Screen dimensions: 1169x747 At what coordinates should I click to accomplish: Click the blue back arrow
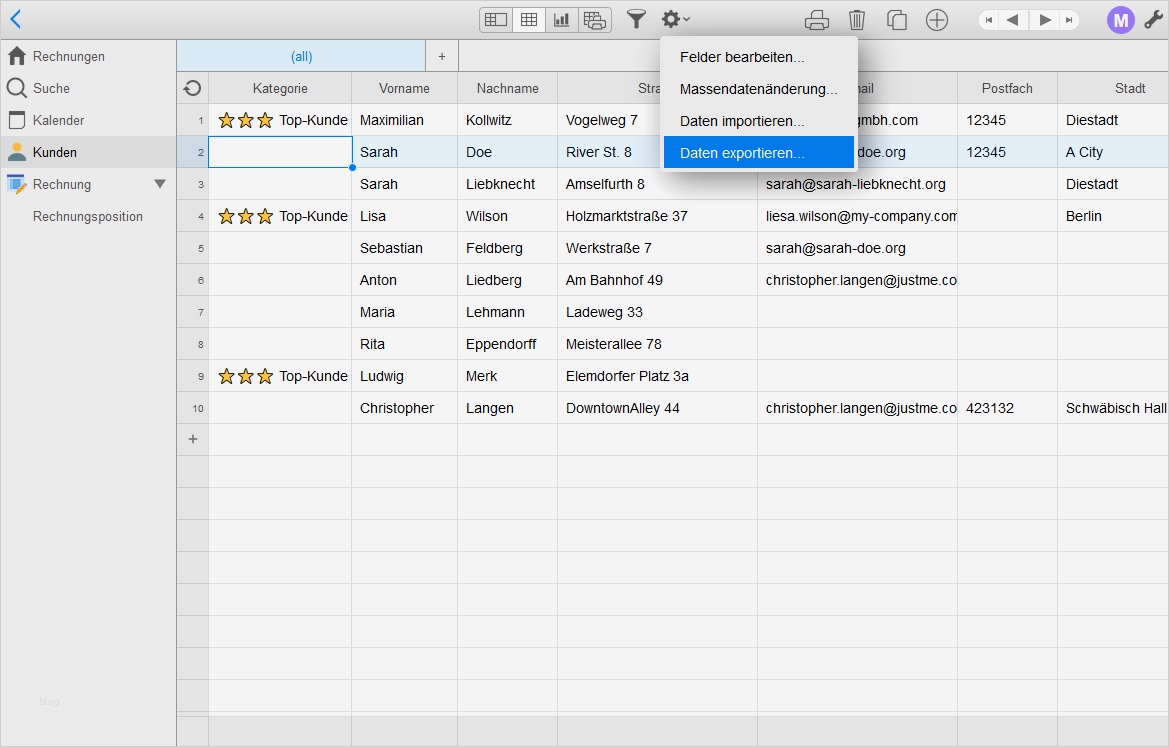(15, 19)
